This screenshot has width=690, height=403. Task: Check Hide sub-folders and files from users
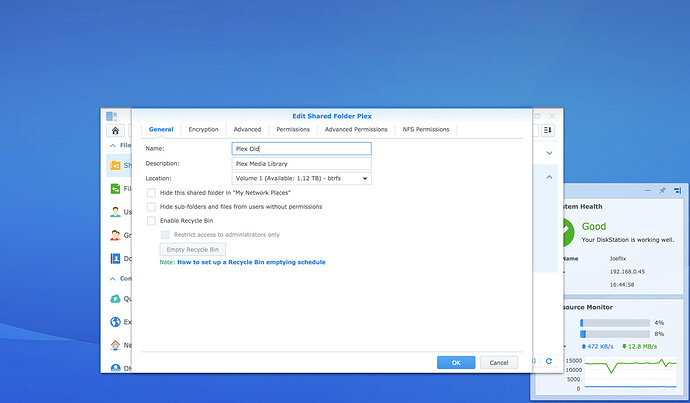point(151,207)
